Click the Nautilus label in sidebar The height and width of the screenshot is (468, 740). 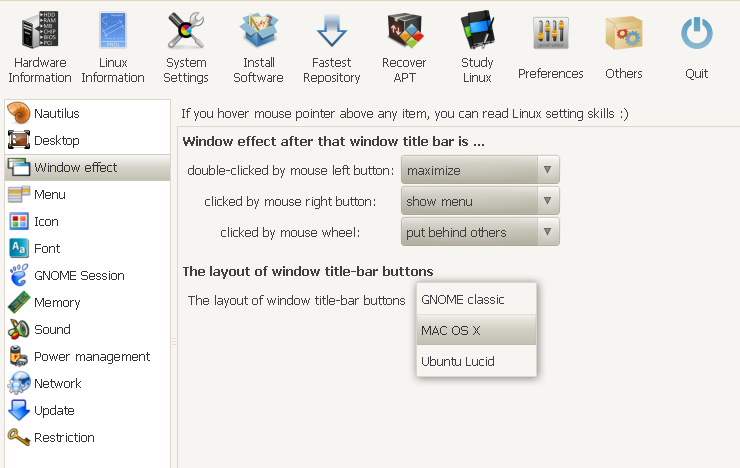coord(57,113)
